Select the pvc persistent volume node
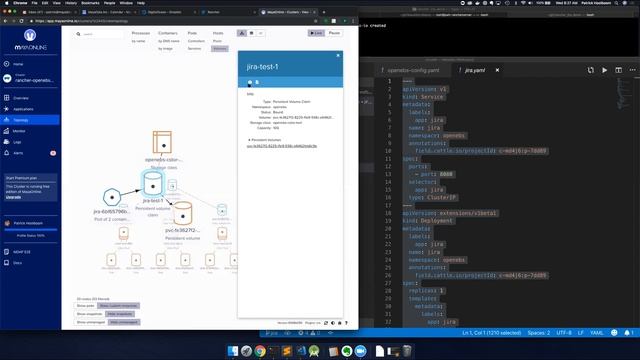Viewport: 640px width, 360px height. [x=182, y=213]
